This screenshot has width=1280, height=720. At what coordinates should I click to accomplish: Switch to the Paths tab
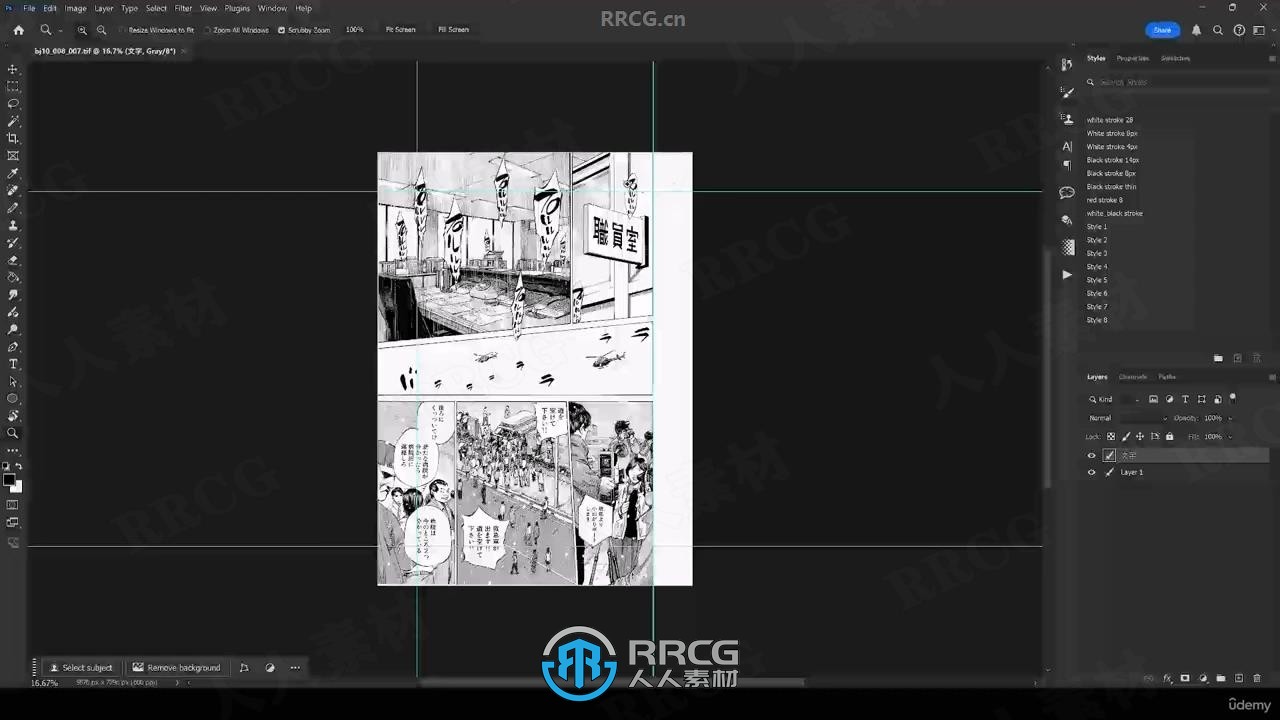[1167, 377]
